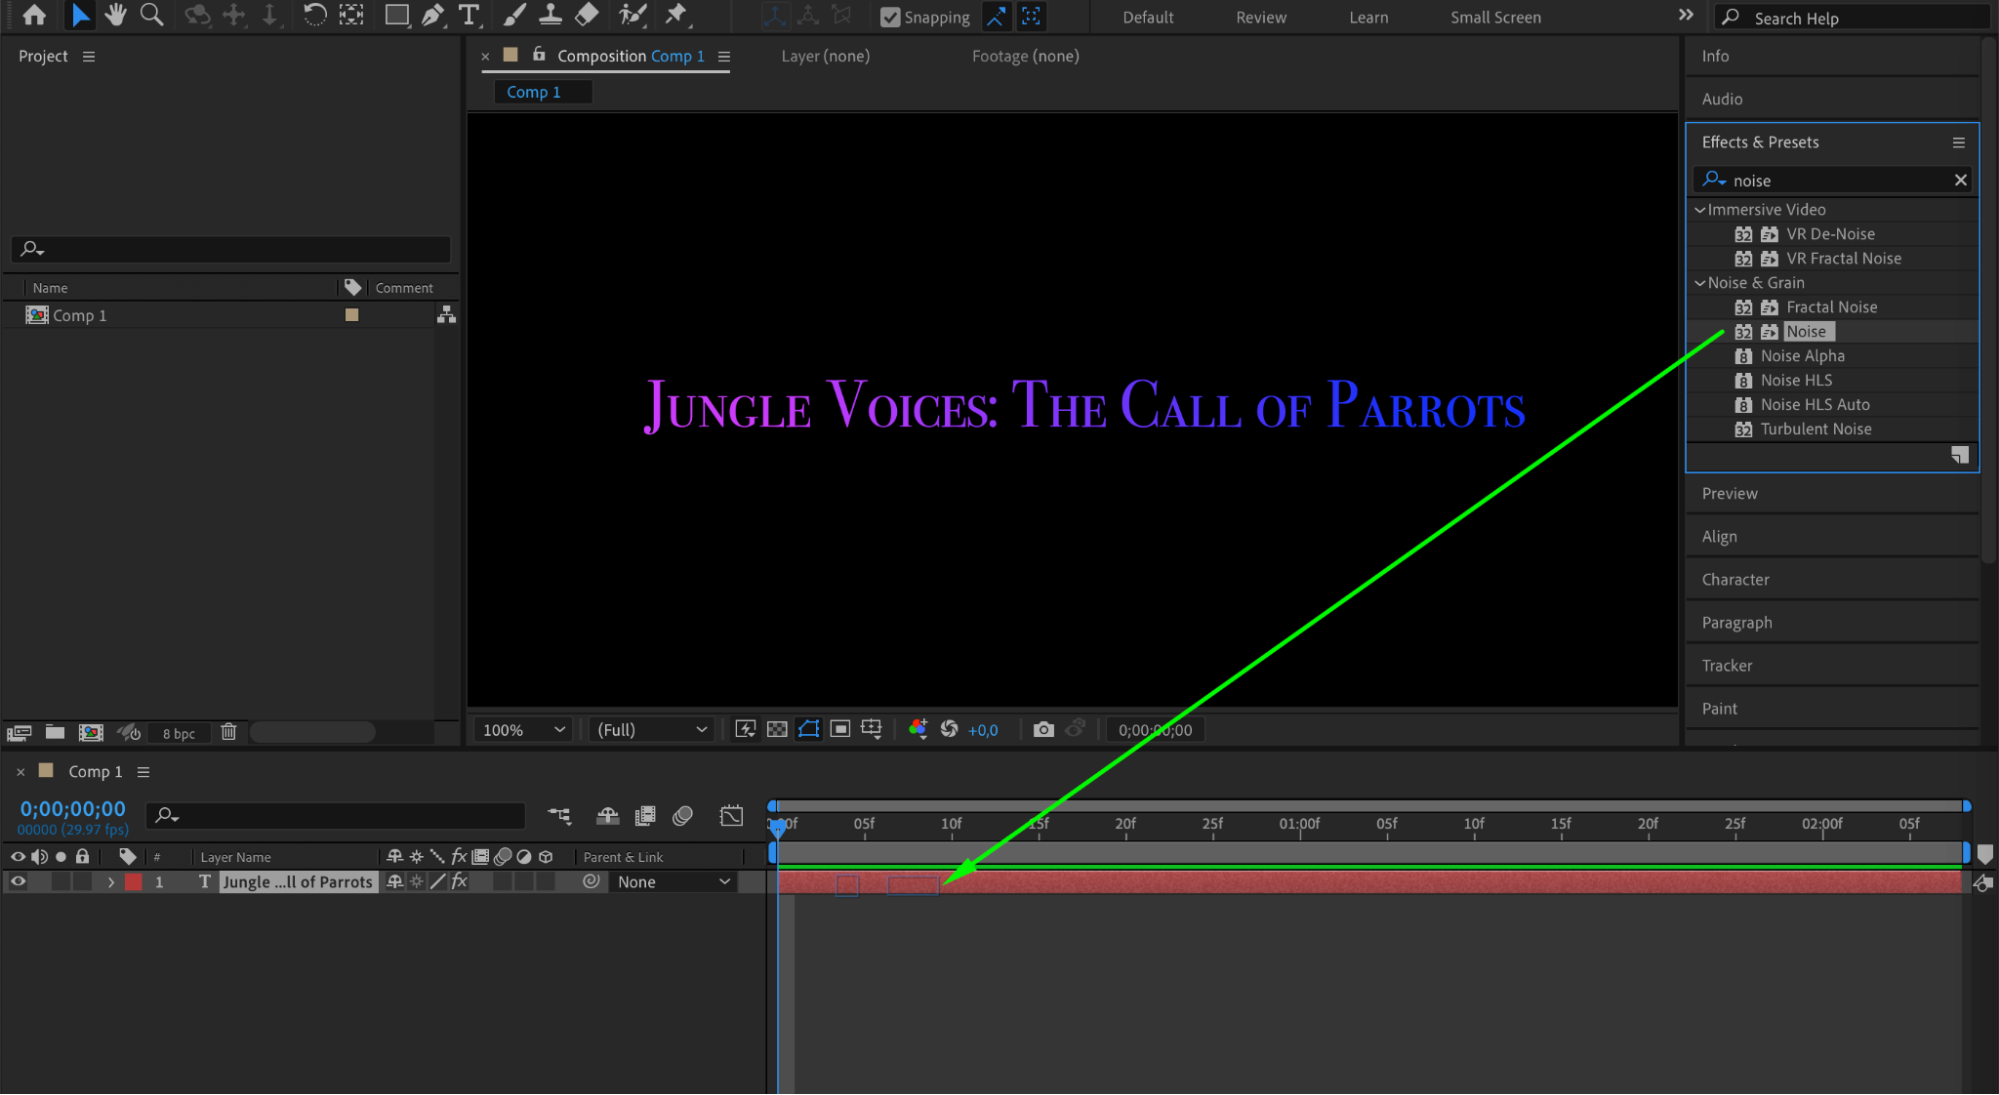Image resolution: width=1999 pixels, height=1095 pixels.
Task: Click the toggle transparency grid icon
Action: [777, 730]
